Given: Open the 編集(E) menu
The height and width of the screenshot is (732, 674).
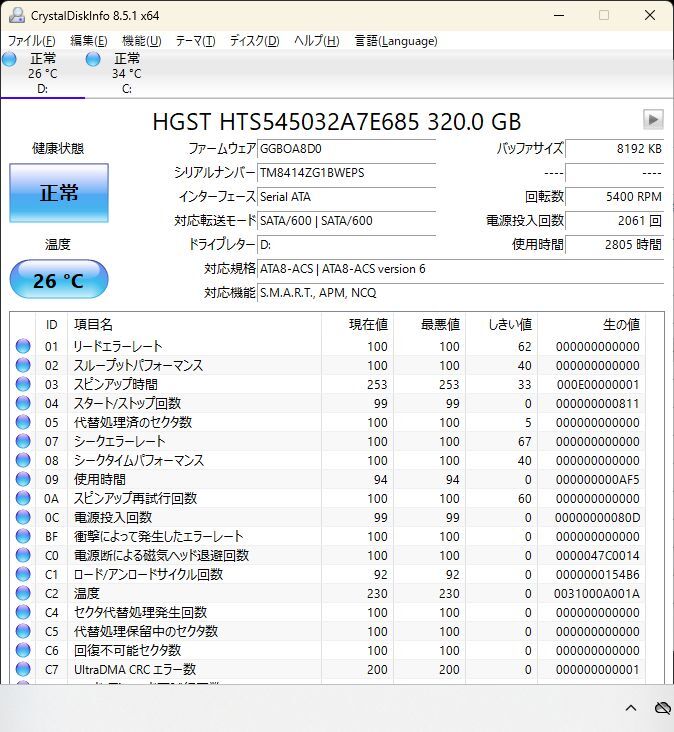Looking at the screenshot, I should pos(89,41).
